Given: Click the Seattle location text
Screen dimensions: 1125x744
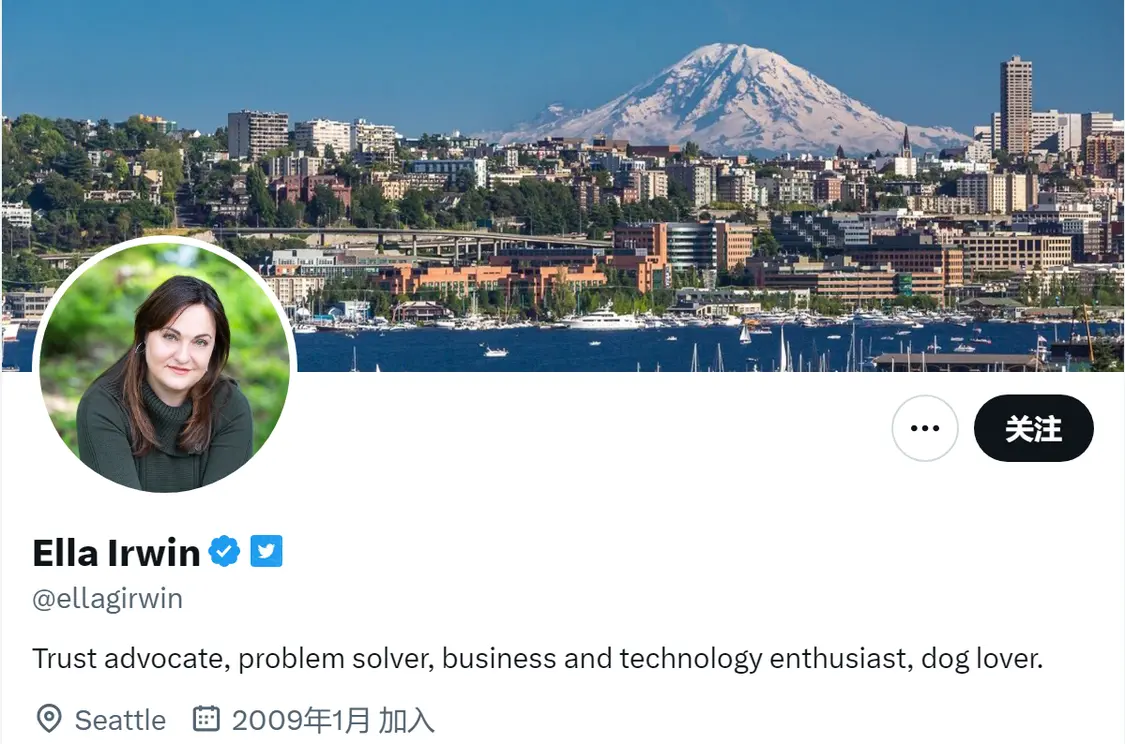Looking at the screenshot, I should pyautogui.click(x=120, y=720).
